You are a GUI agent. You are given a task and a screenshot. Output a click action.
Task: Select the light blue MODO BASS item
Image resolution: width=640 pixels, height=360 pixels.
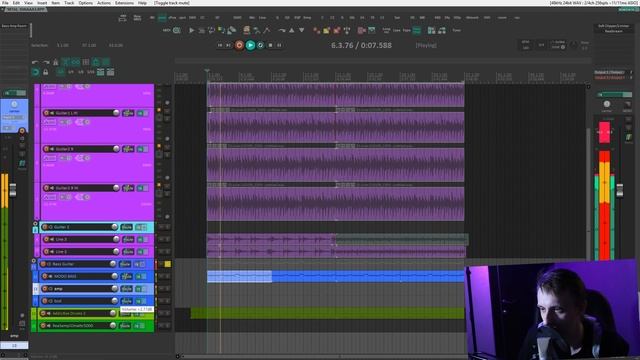(239, 276)
